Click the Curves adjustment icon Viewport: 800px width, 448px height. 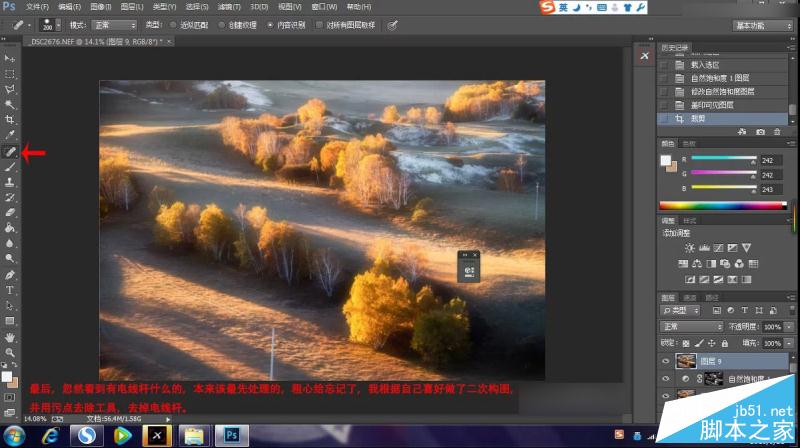[x=718, y=248]
